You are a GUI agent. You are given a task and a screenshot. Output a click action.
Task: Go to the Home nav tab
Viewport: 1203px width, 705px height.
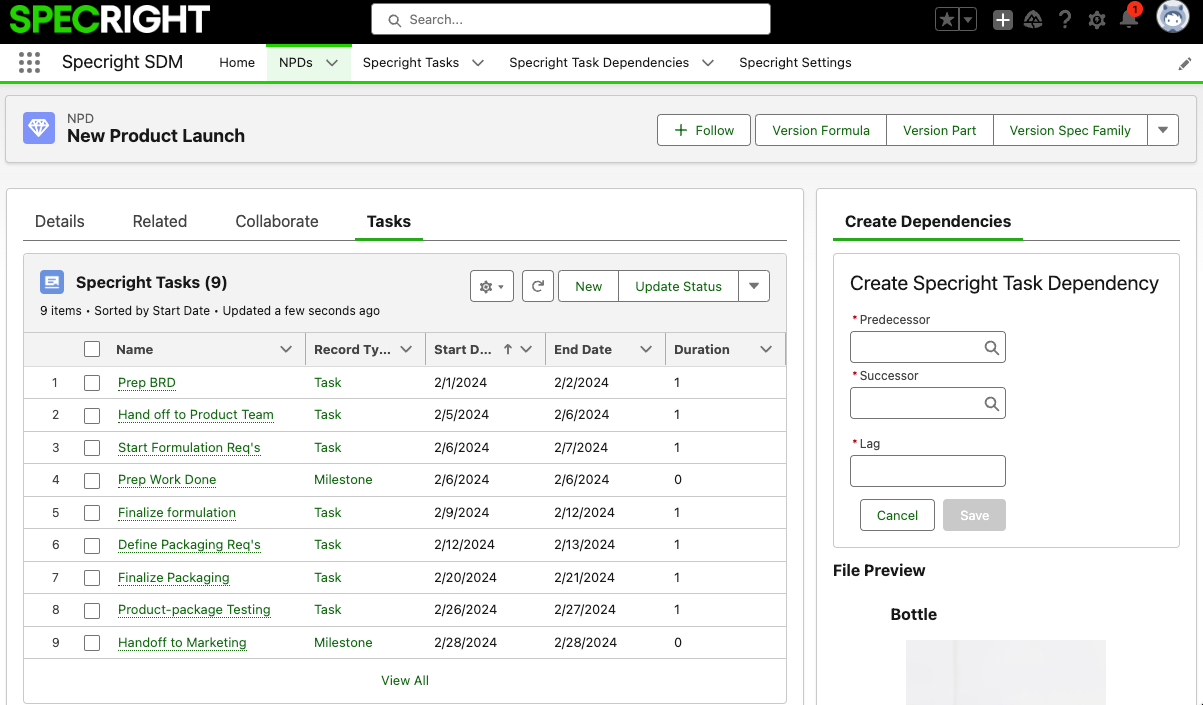(237, 62)
